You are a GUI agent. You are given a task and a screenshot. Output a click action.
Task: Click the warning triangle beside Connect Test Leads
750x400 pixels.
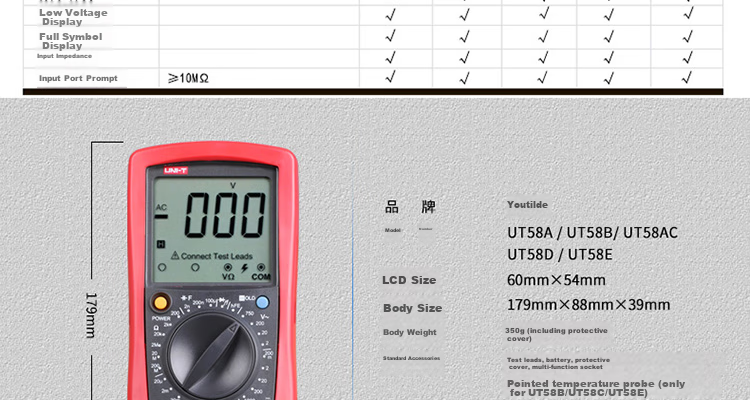pos(175,256)
